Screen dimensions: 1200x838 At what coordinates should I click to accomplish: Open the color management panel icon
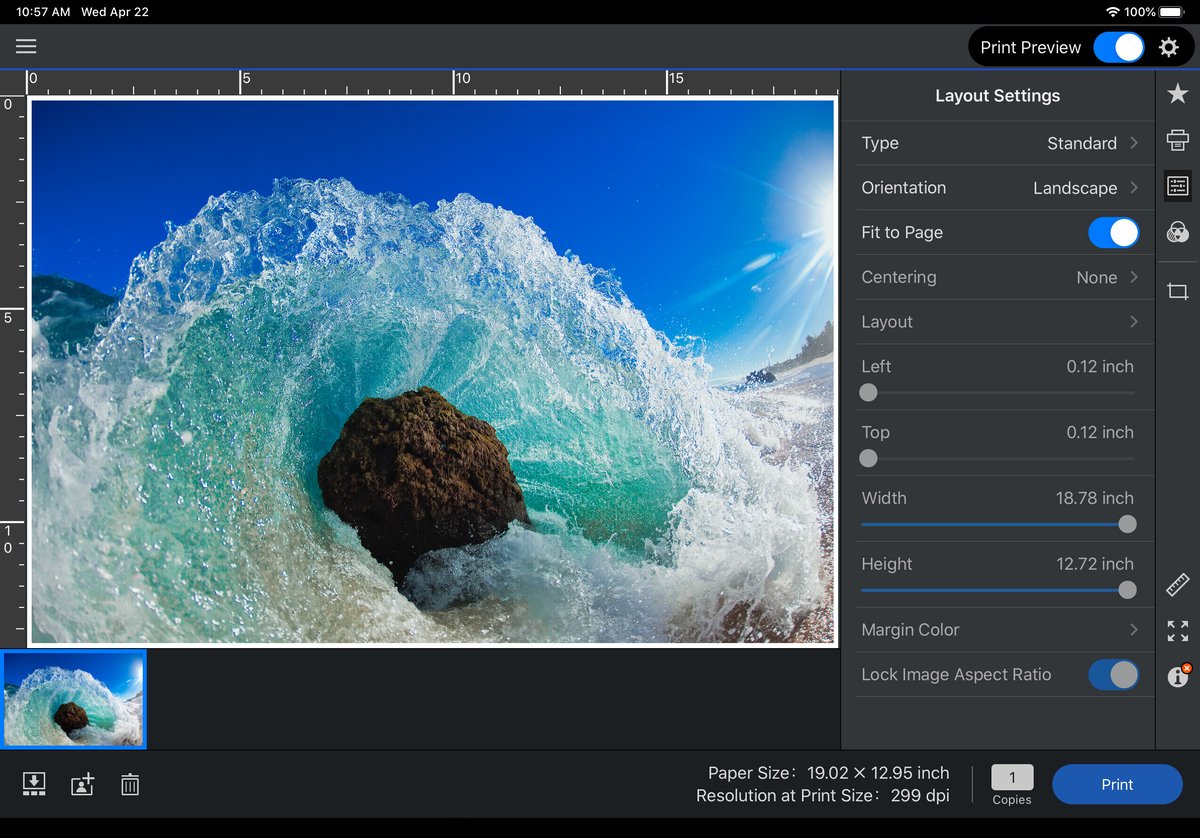click(x=1177, y=233)
